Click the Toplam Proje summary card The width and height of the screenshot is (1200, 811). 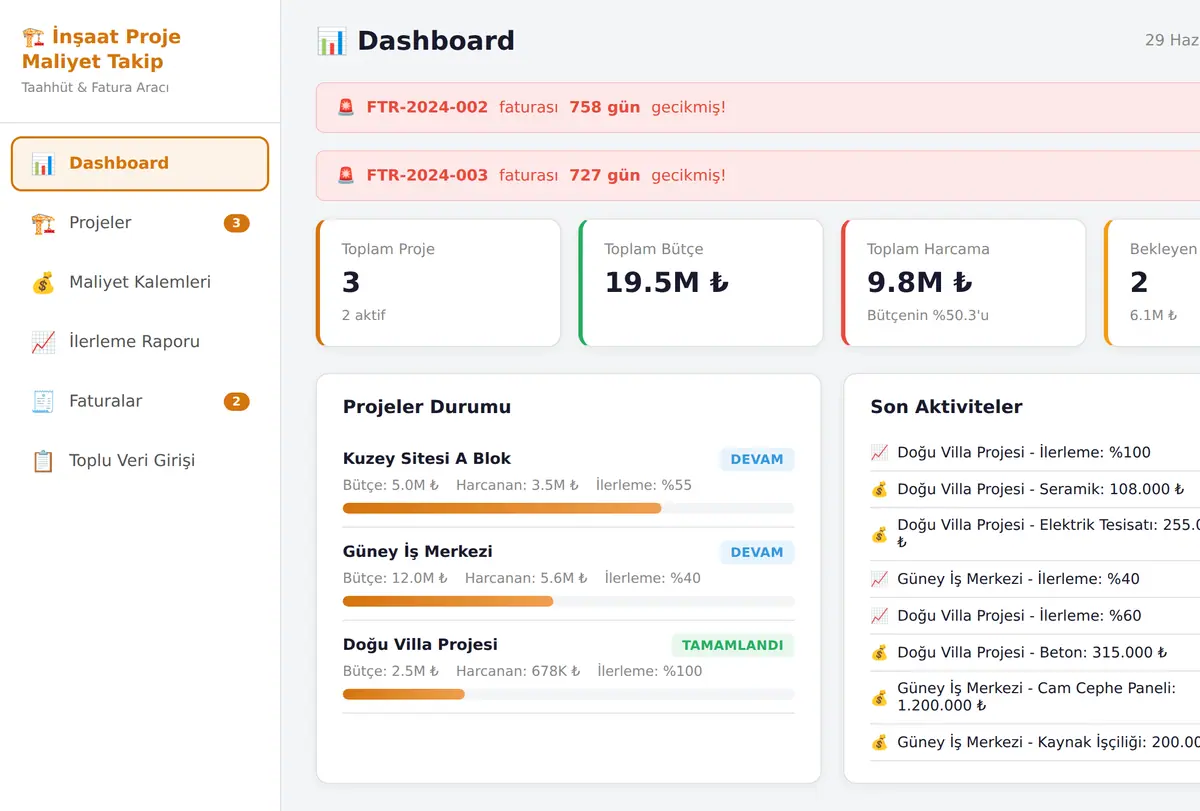pos(438,283)
